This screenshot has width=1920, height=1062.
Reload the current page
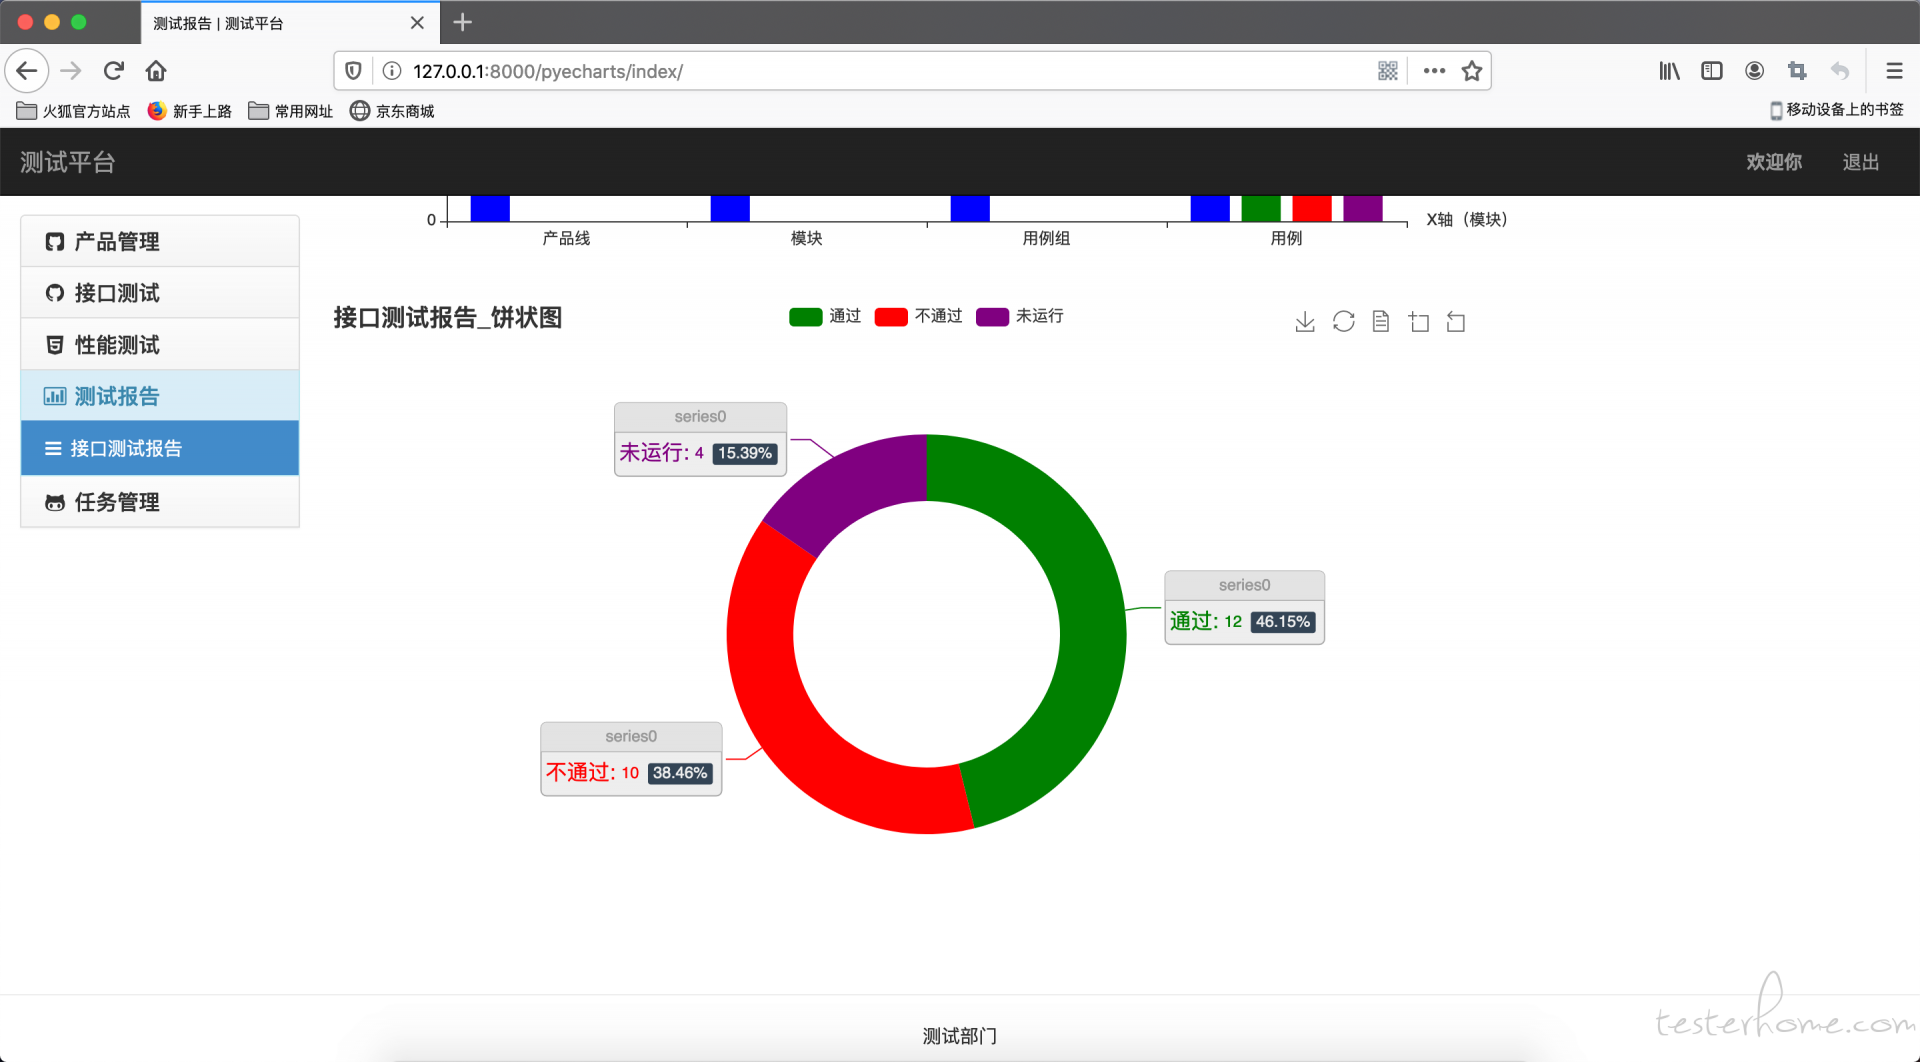[x=114, y=71]
